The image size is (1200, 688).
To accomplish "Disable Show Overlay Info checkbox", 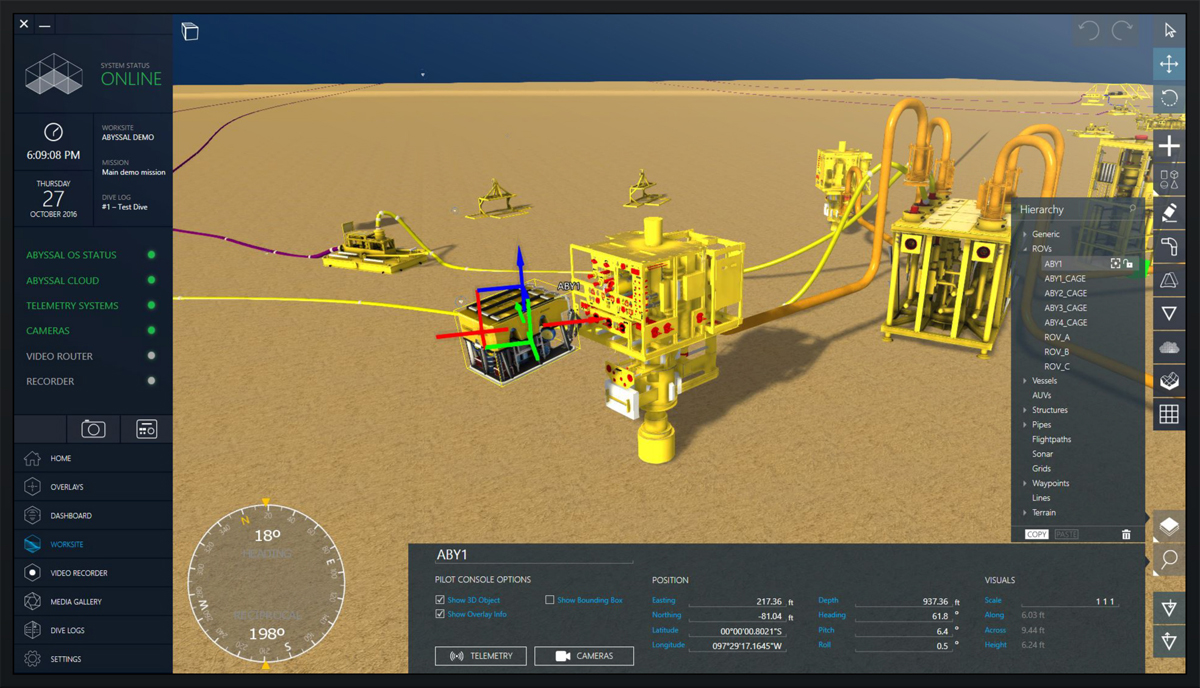I will pyautogui.click(x=440, y=614).
